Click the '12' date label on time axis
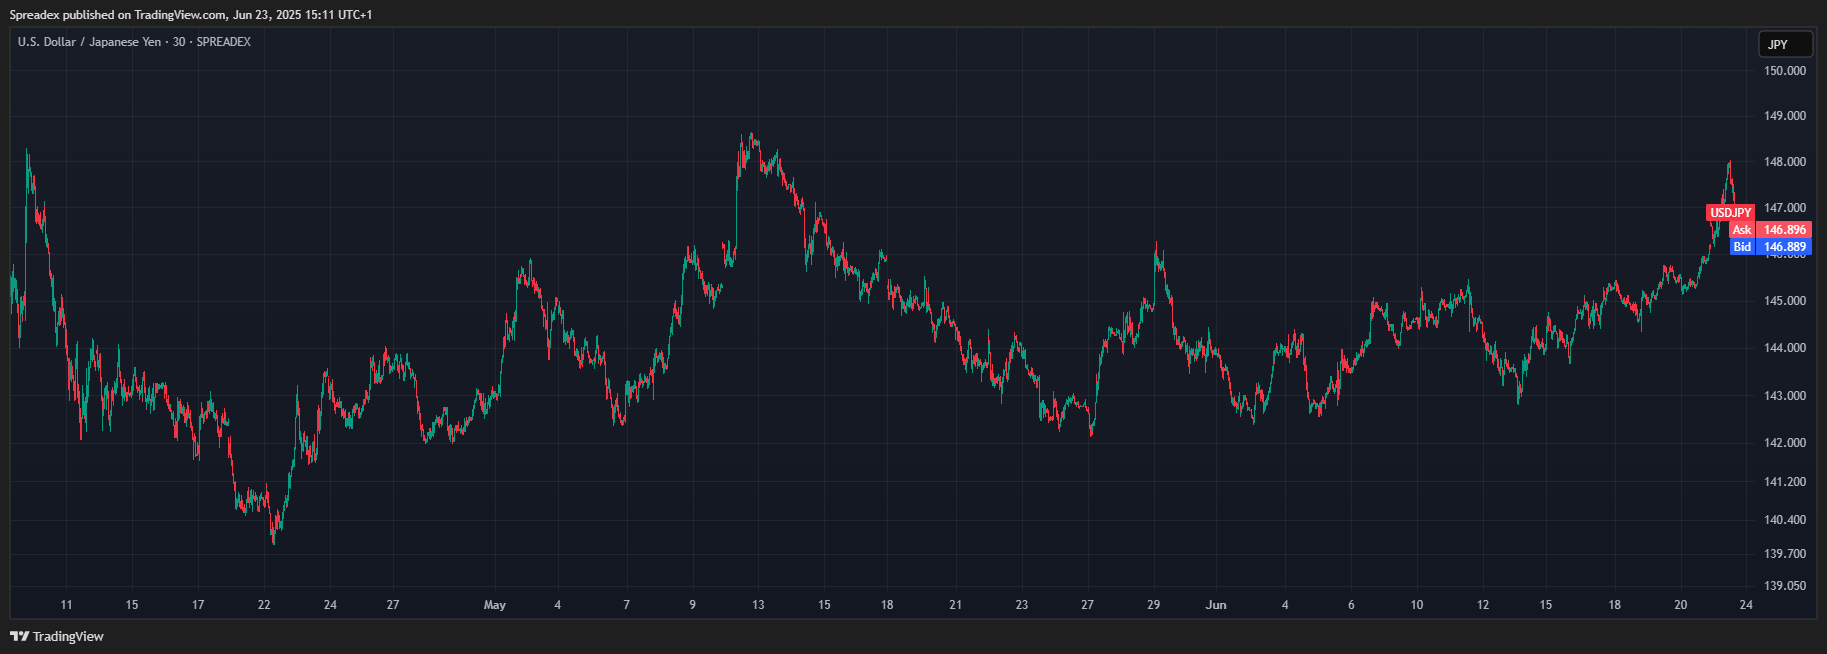The width and height of the screenshot is (1827, 654). tap(1483, 605)
